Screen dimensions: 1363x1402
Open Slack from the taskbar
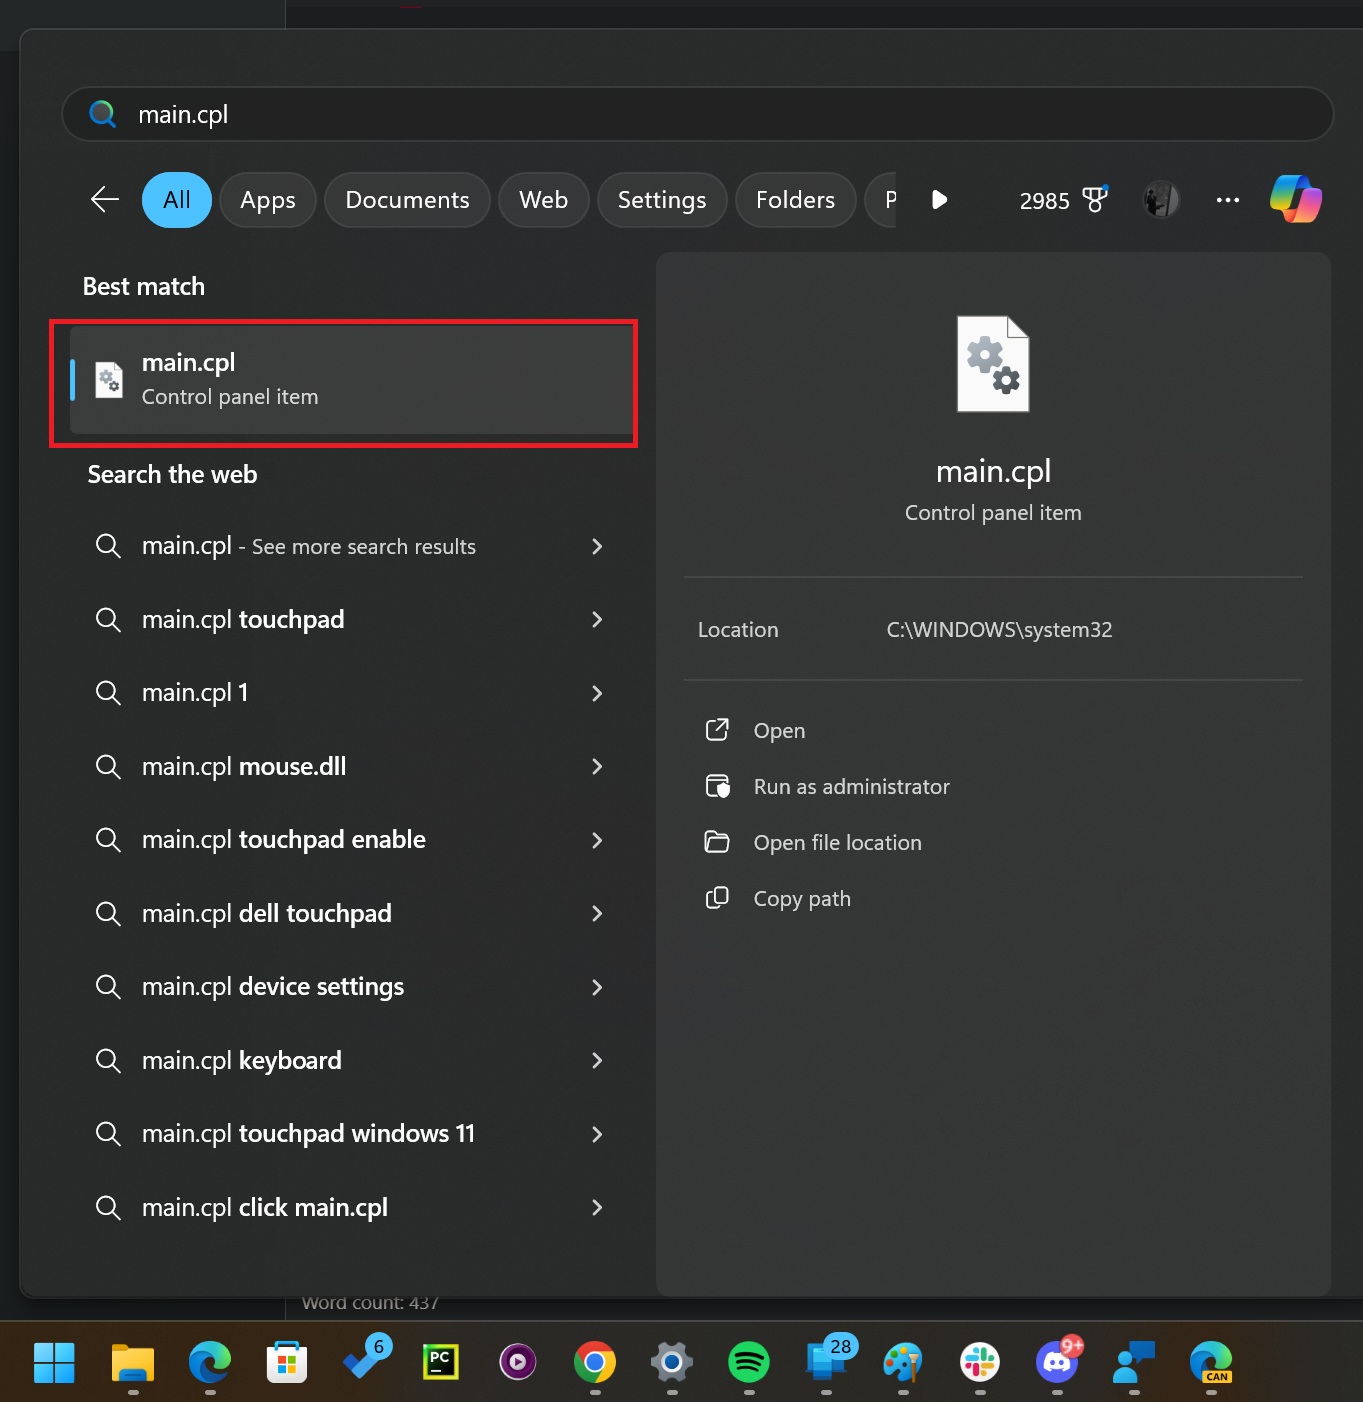coord(979,1362)
